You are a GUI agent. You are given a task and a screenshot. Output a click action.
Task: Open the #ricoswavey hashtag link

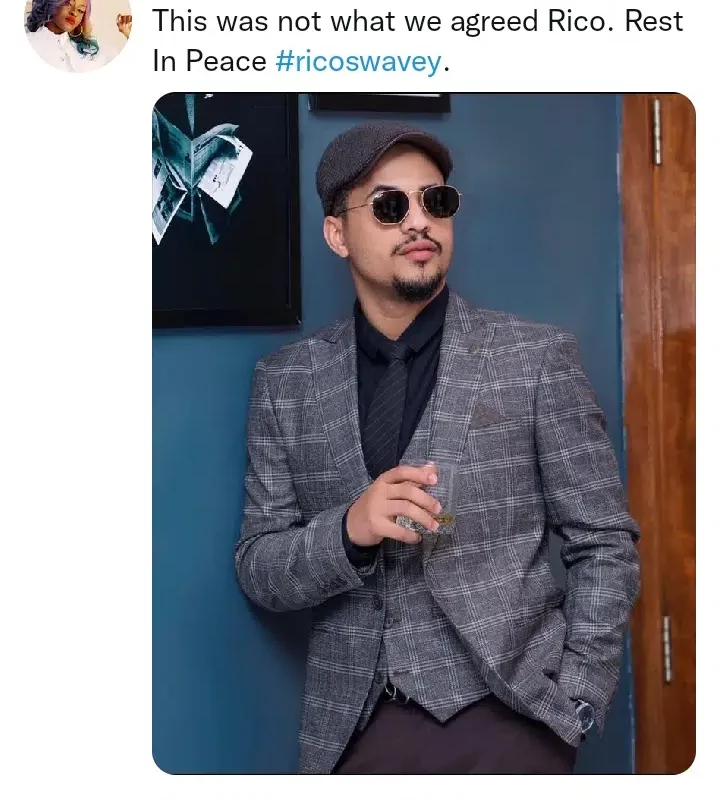tap(359, 62)
